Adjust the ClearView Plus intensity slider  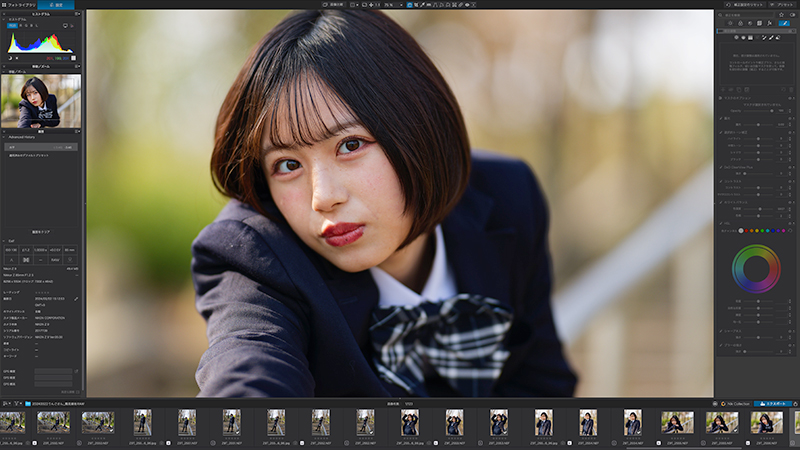coord(758,173)
